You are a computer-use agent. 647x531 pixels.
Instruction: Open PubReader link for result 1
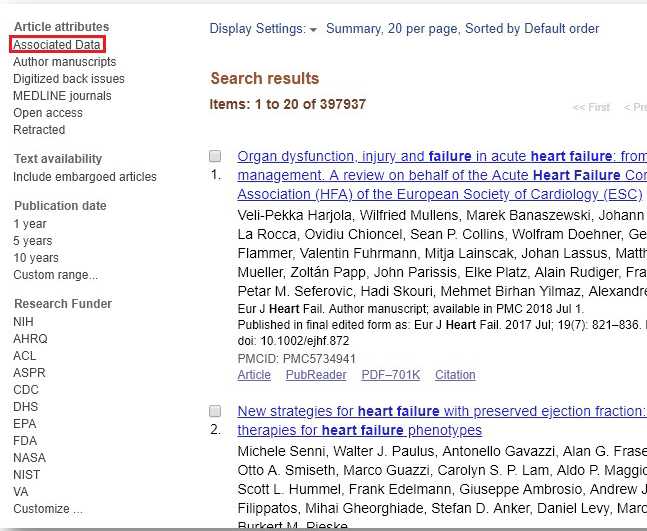tap(316, 375)
